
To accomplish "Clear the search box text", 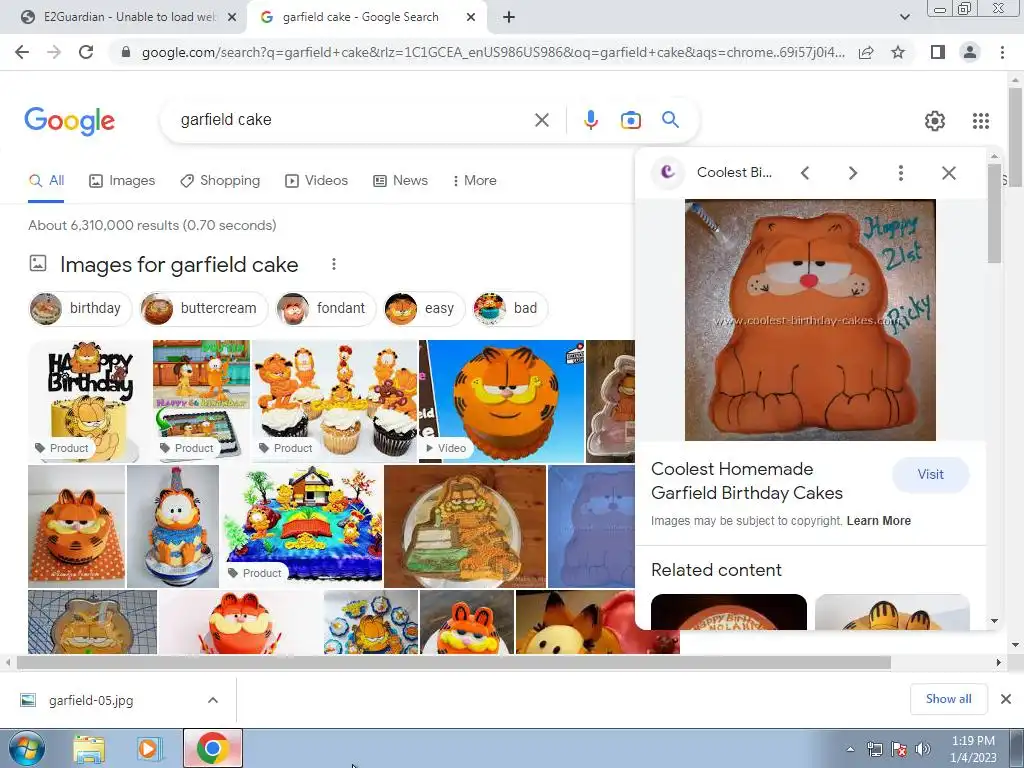I will click(541, 120).
